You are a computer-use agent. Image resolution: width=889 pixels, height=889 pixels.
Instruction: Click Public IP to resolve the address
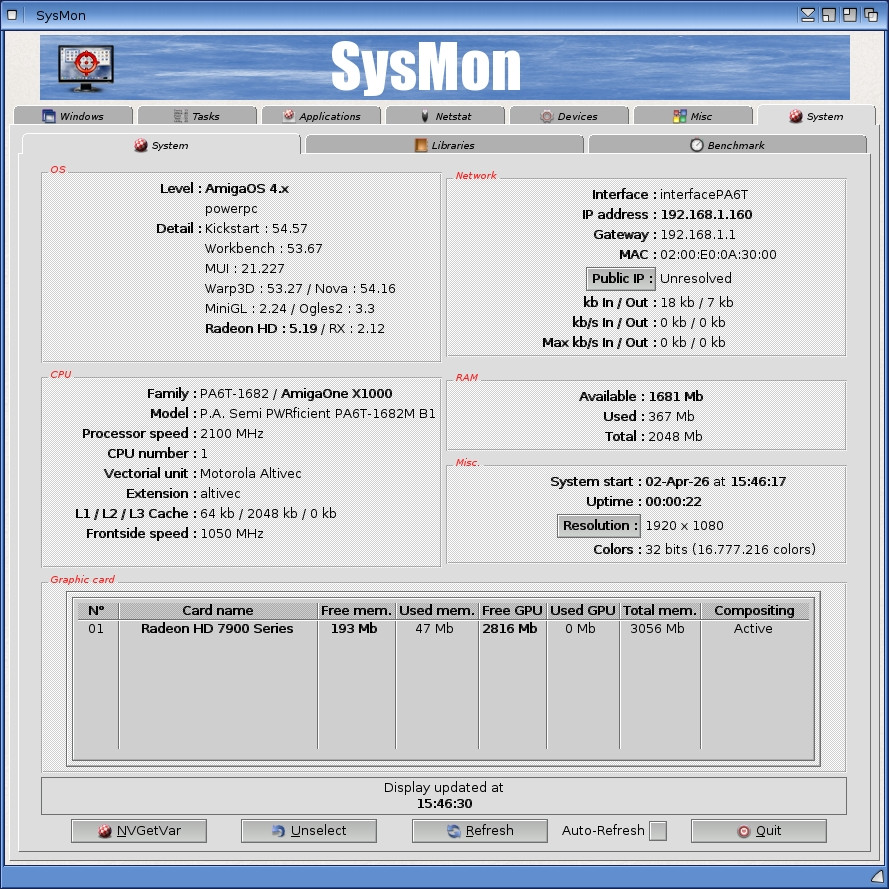click(620, 278)
